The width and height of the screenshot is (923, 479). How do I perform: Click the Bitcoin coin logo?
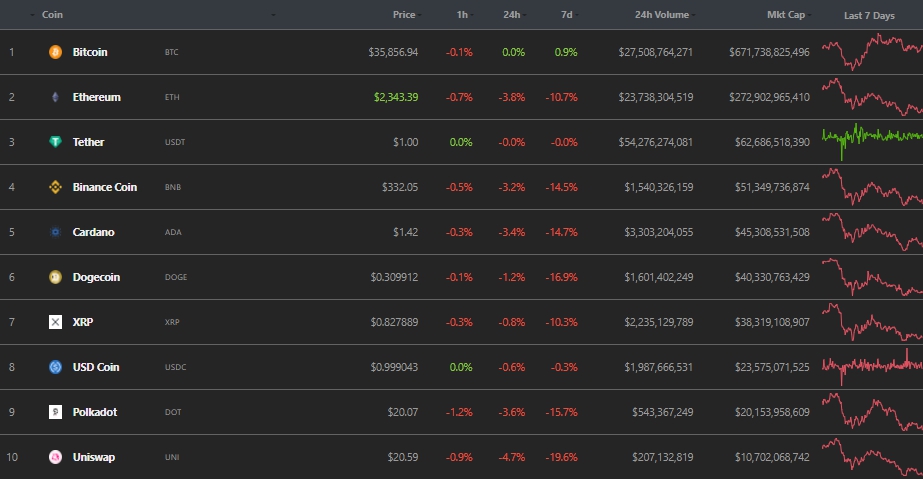(55, 52)
